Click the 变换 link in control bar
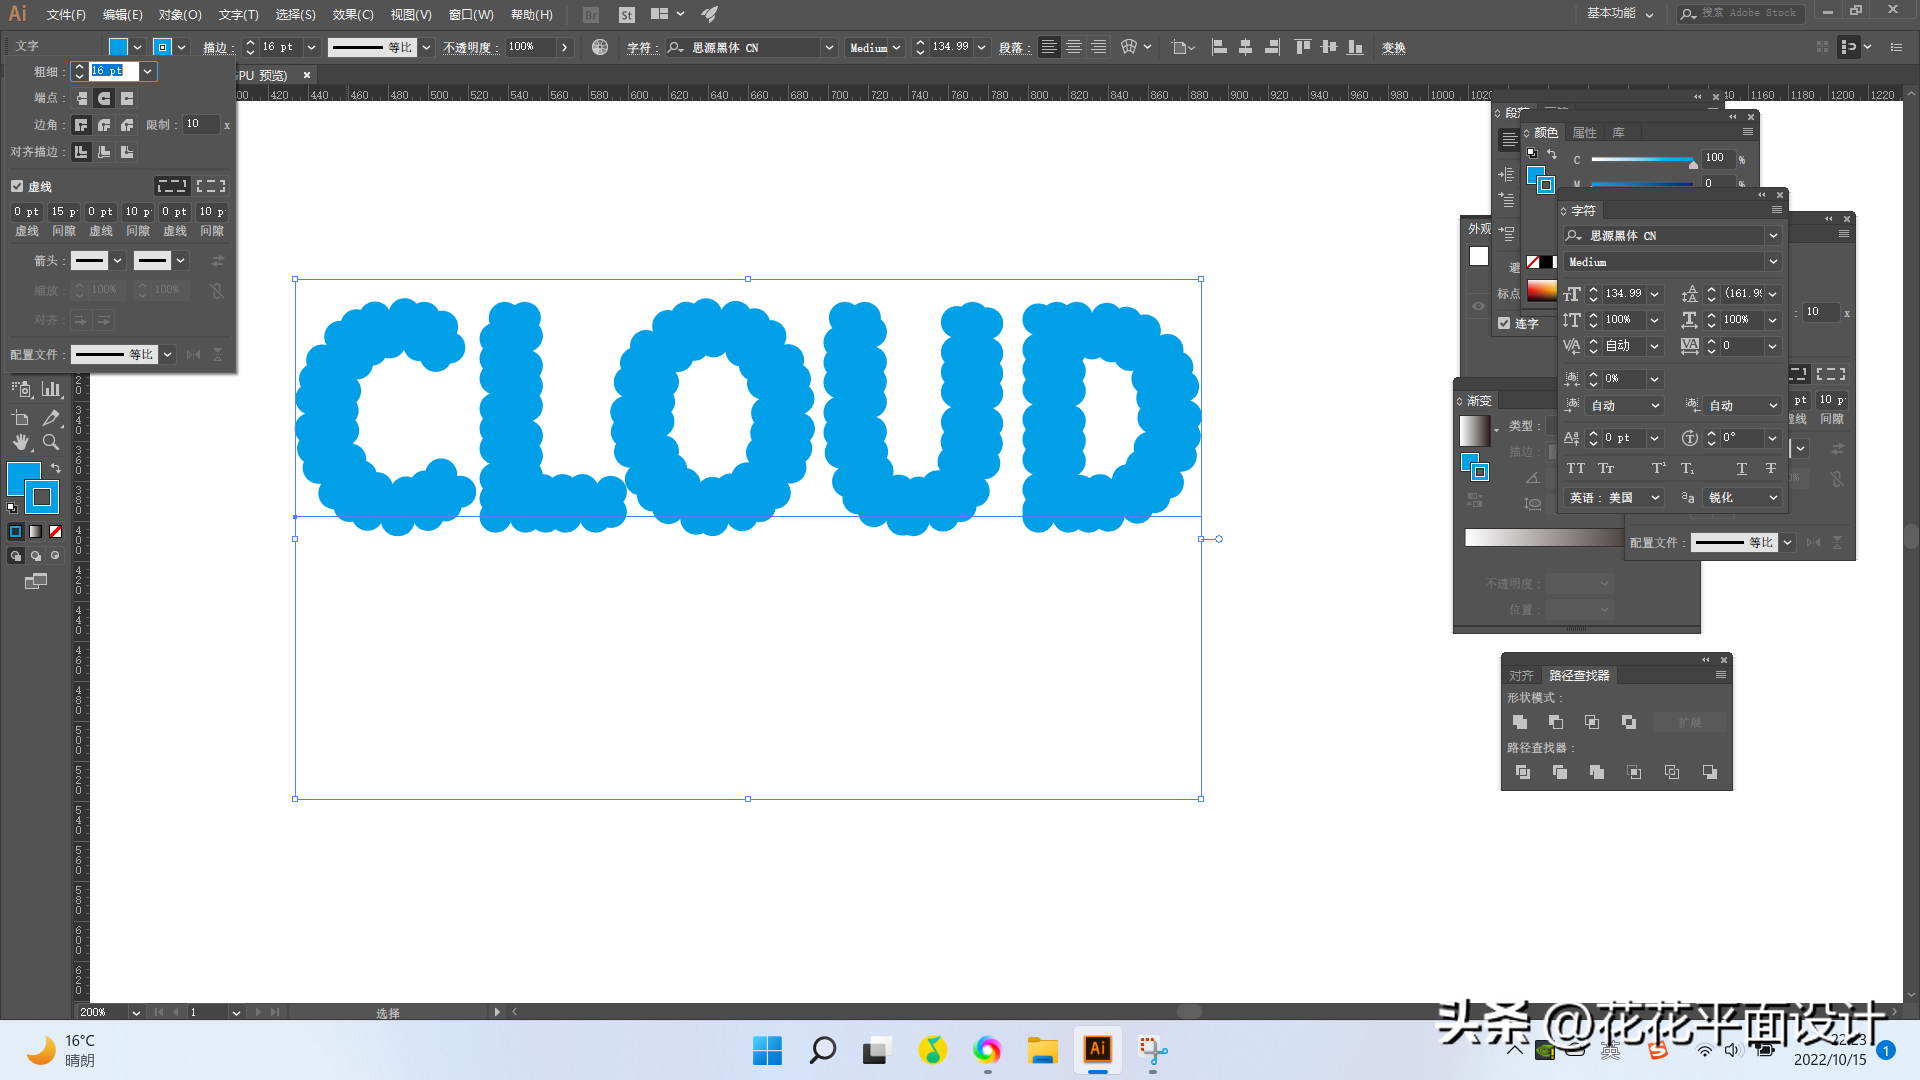 pos(1393,47)
